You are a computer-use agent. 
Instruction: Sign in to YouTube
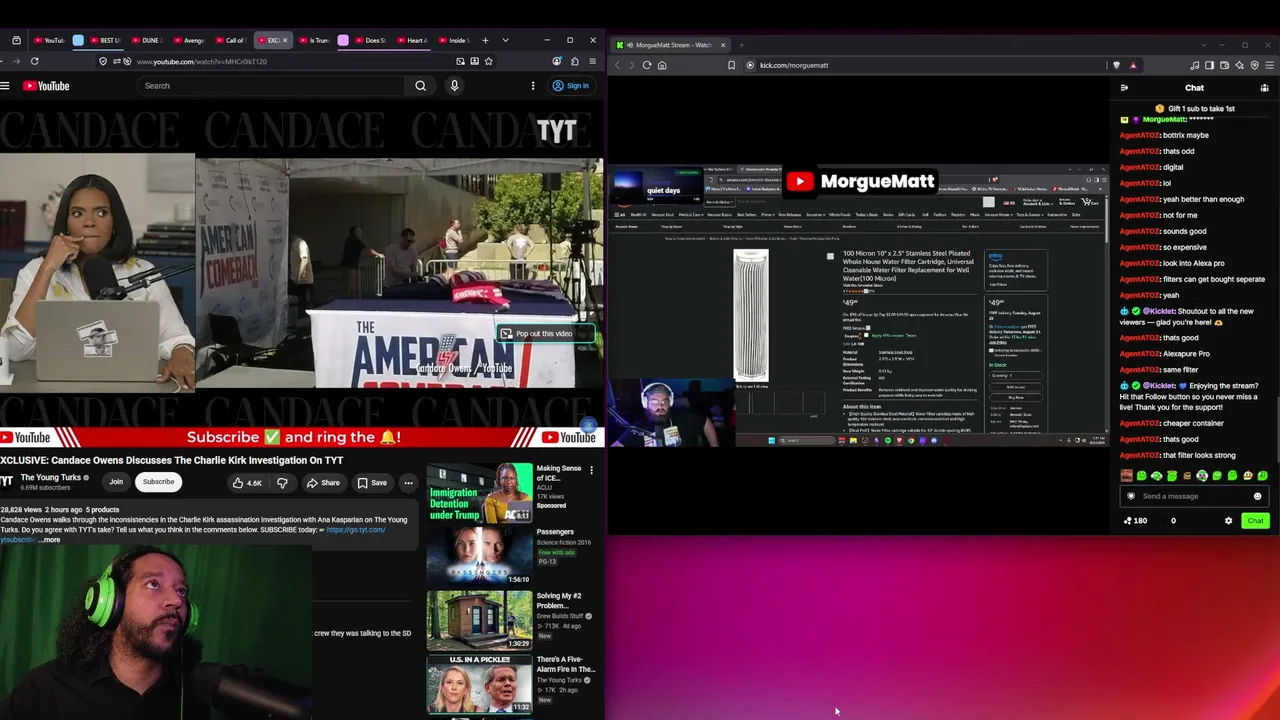coord(571,86)
